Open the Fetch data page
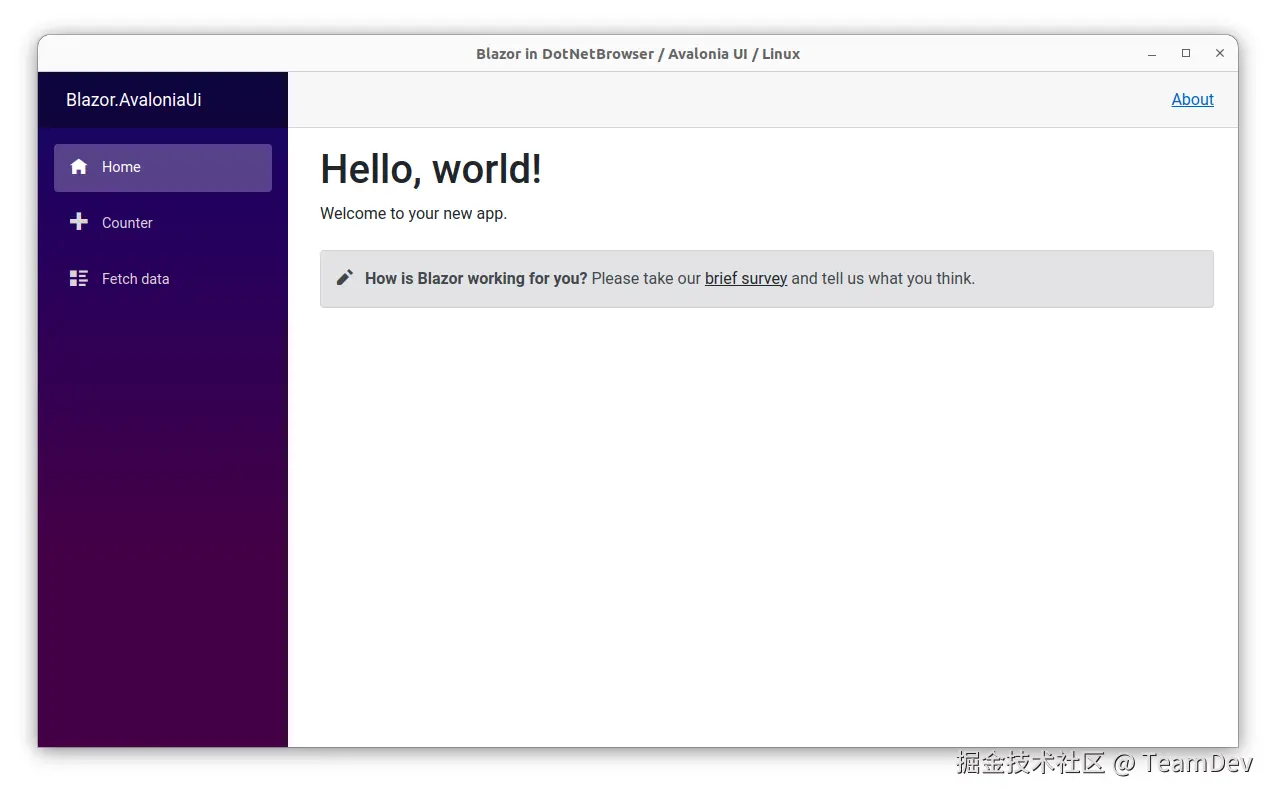 135,278
